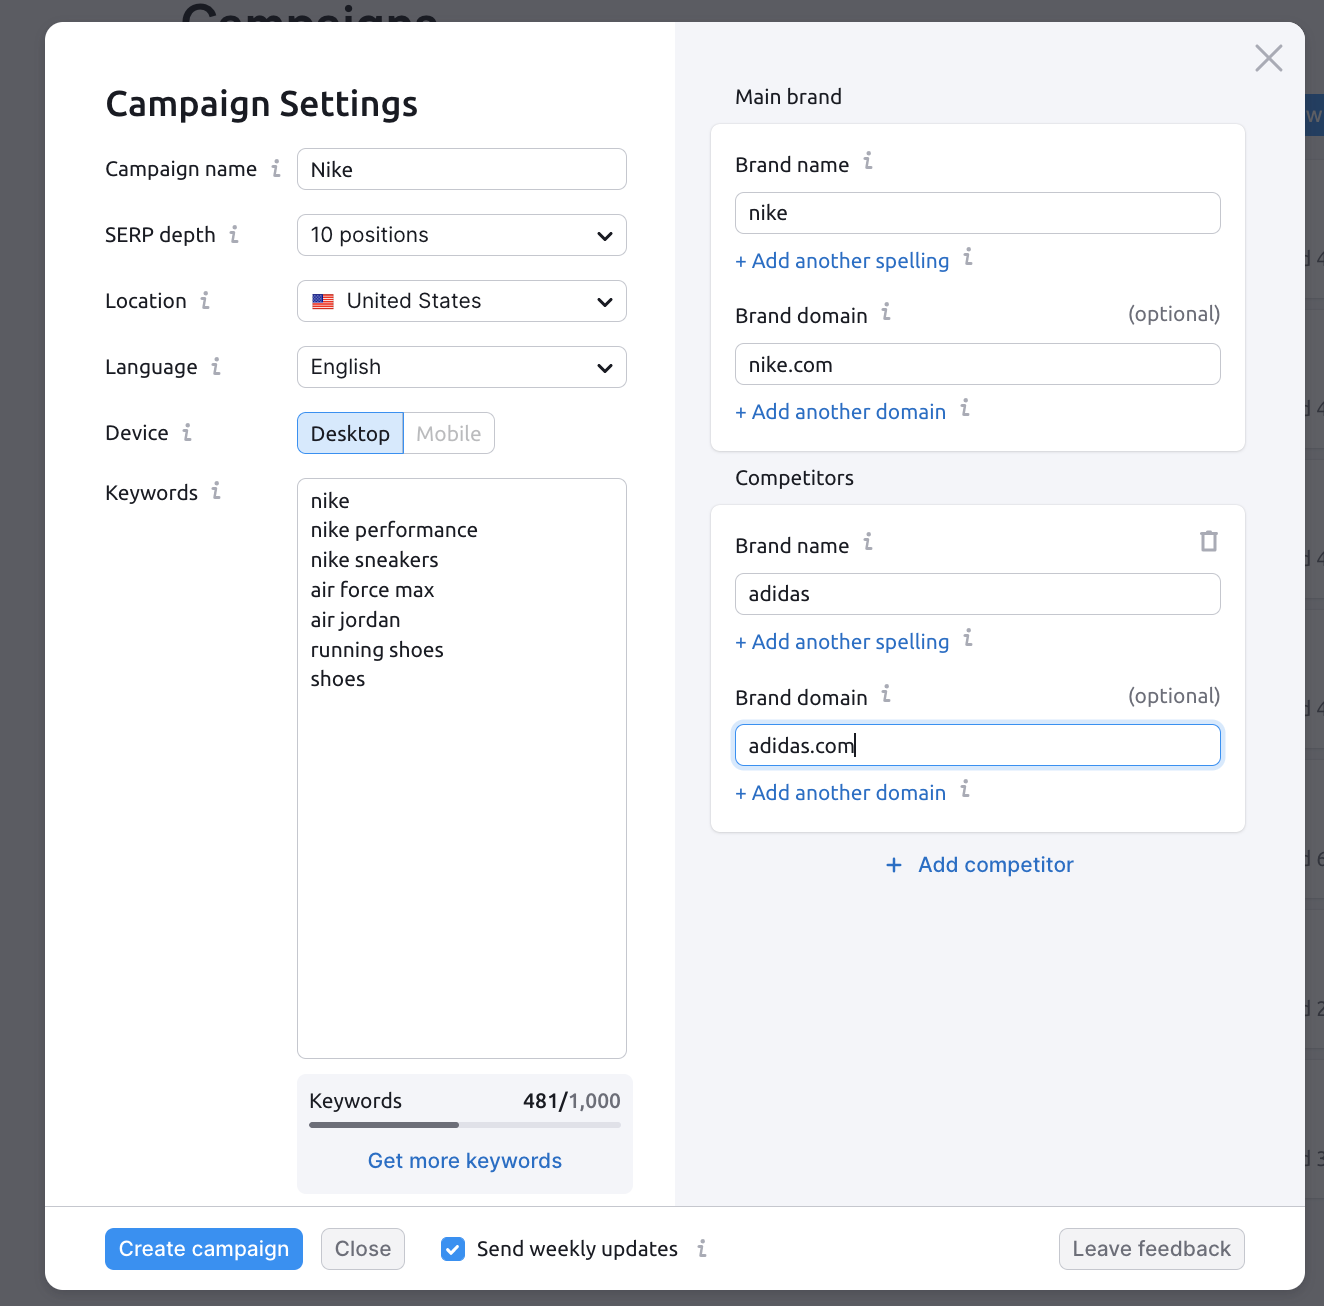Click info icon next to Send weekly updates
The height and width of the screenshot is (1306, 1324).
[702, 1248]
